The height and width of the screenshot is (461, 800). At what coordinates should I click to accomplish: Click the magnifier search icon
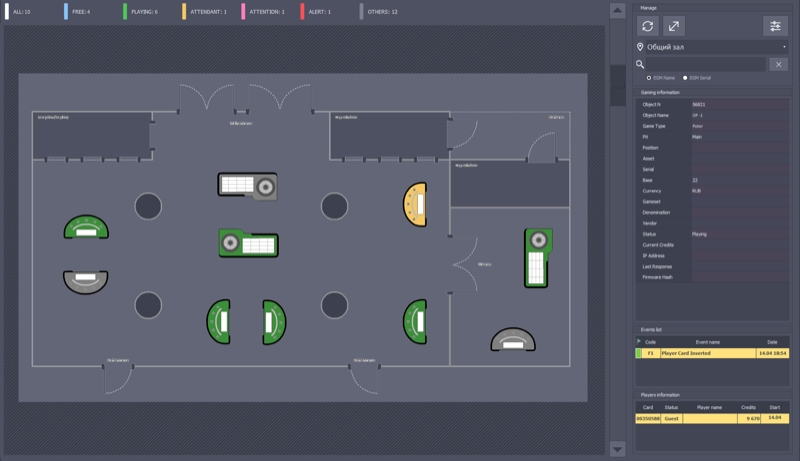[640, 64]
